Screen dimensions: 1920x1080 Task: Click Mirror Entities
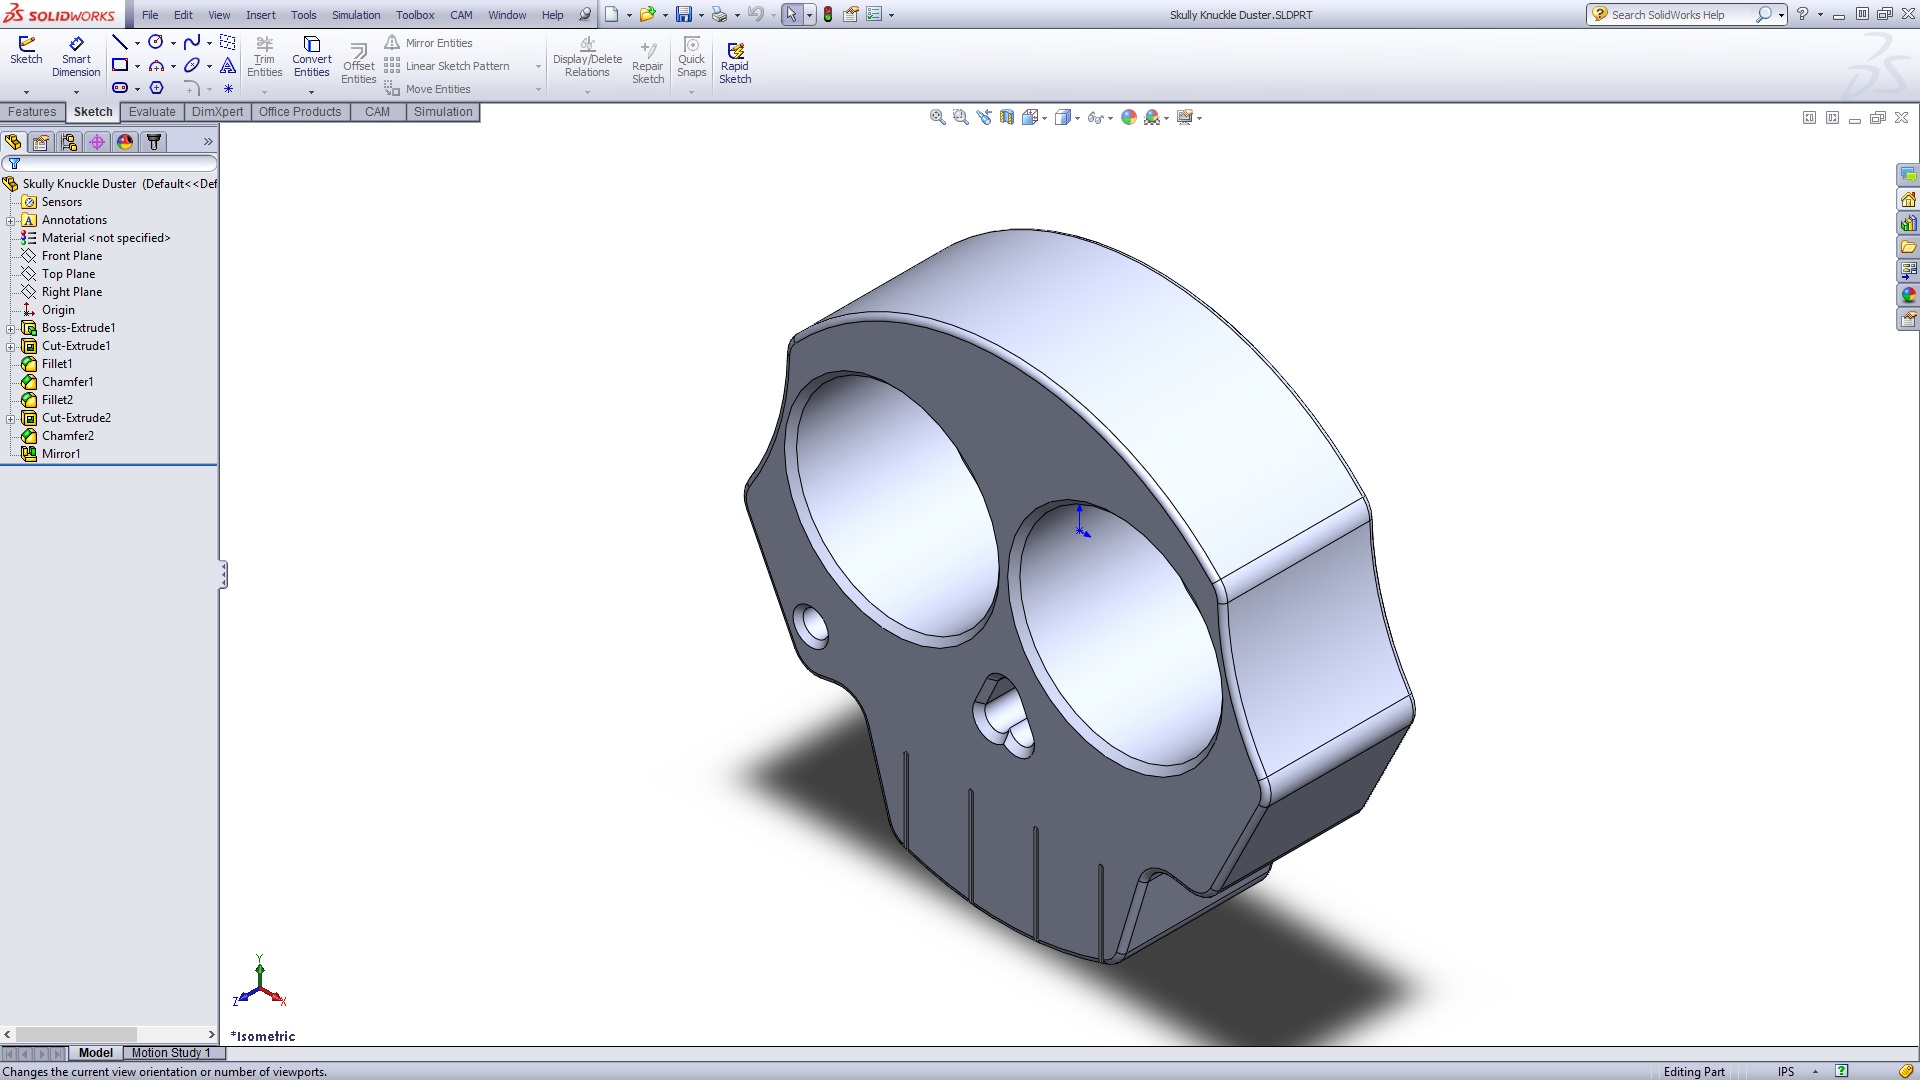click(428, 43)
